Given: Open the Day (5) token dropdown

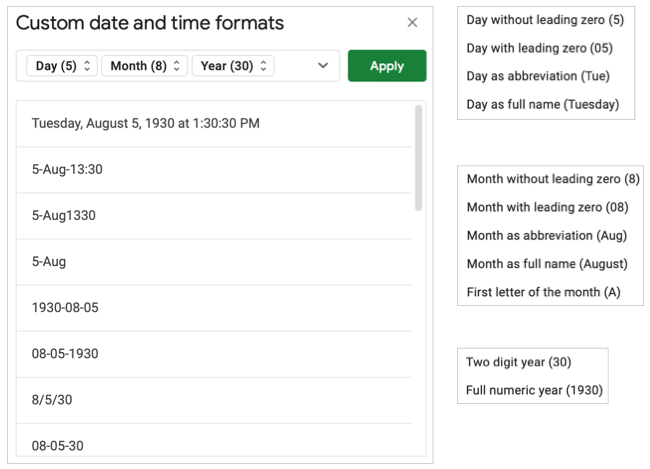Looking at the screenshot, I should click(x=64, y=66).
